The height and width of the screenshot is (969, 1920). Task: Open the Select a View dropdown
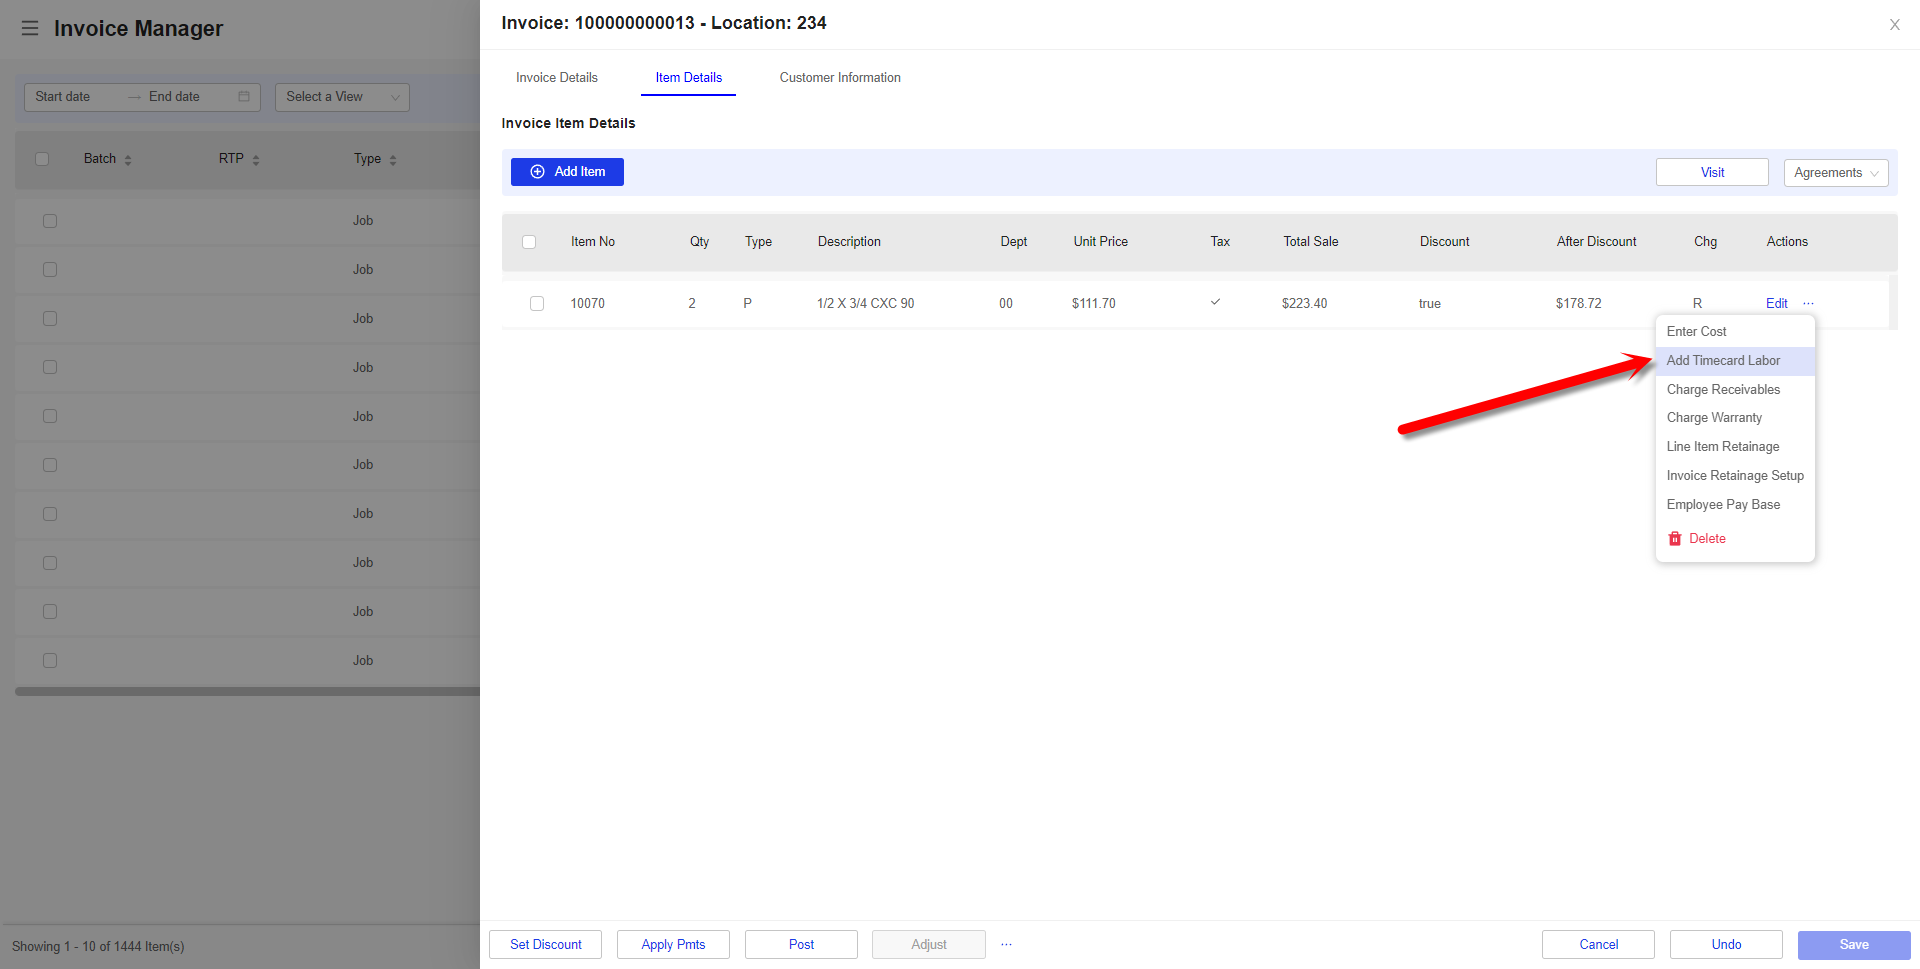[342, 97]
